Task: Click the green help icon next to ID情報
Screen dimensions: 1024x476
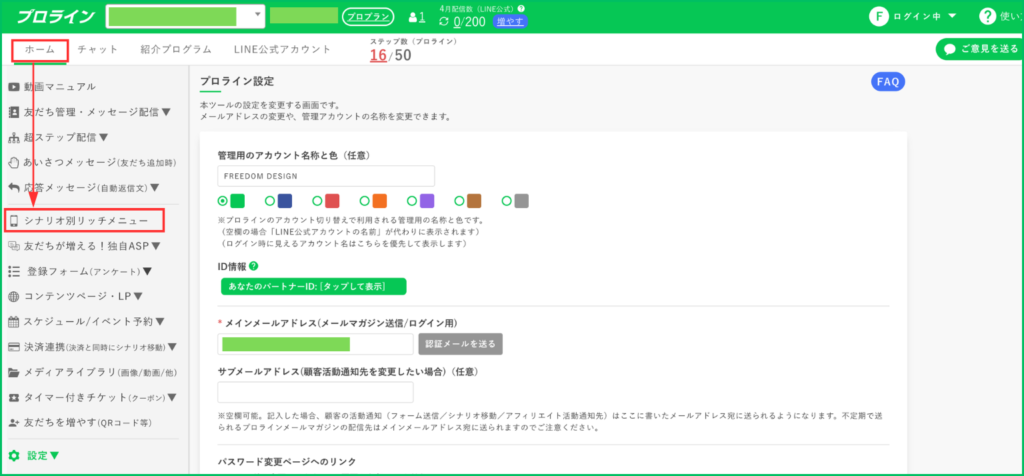Action: [x=253, y=266]
